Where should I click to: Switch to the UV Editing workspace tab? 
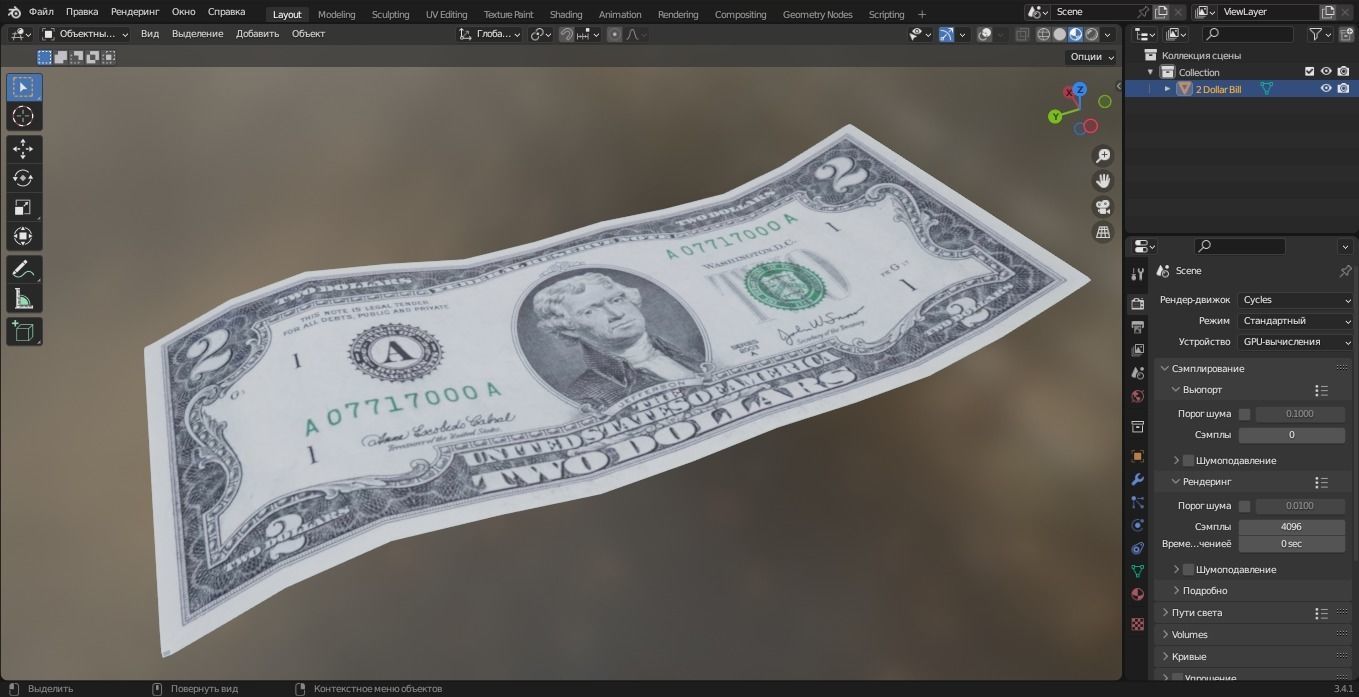446,14
